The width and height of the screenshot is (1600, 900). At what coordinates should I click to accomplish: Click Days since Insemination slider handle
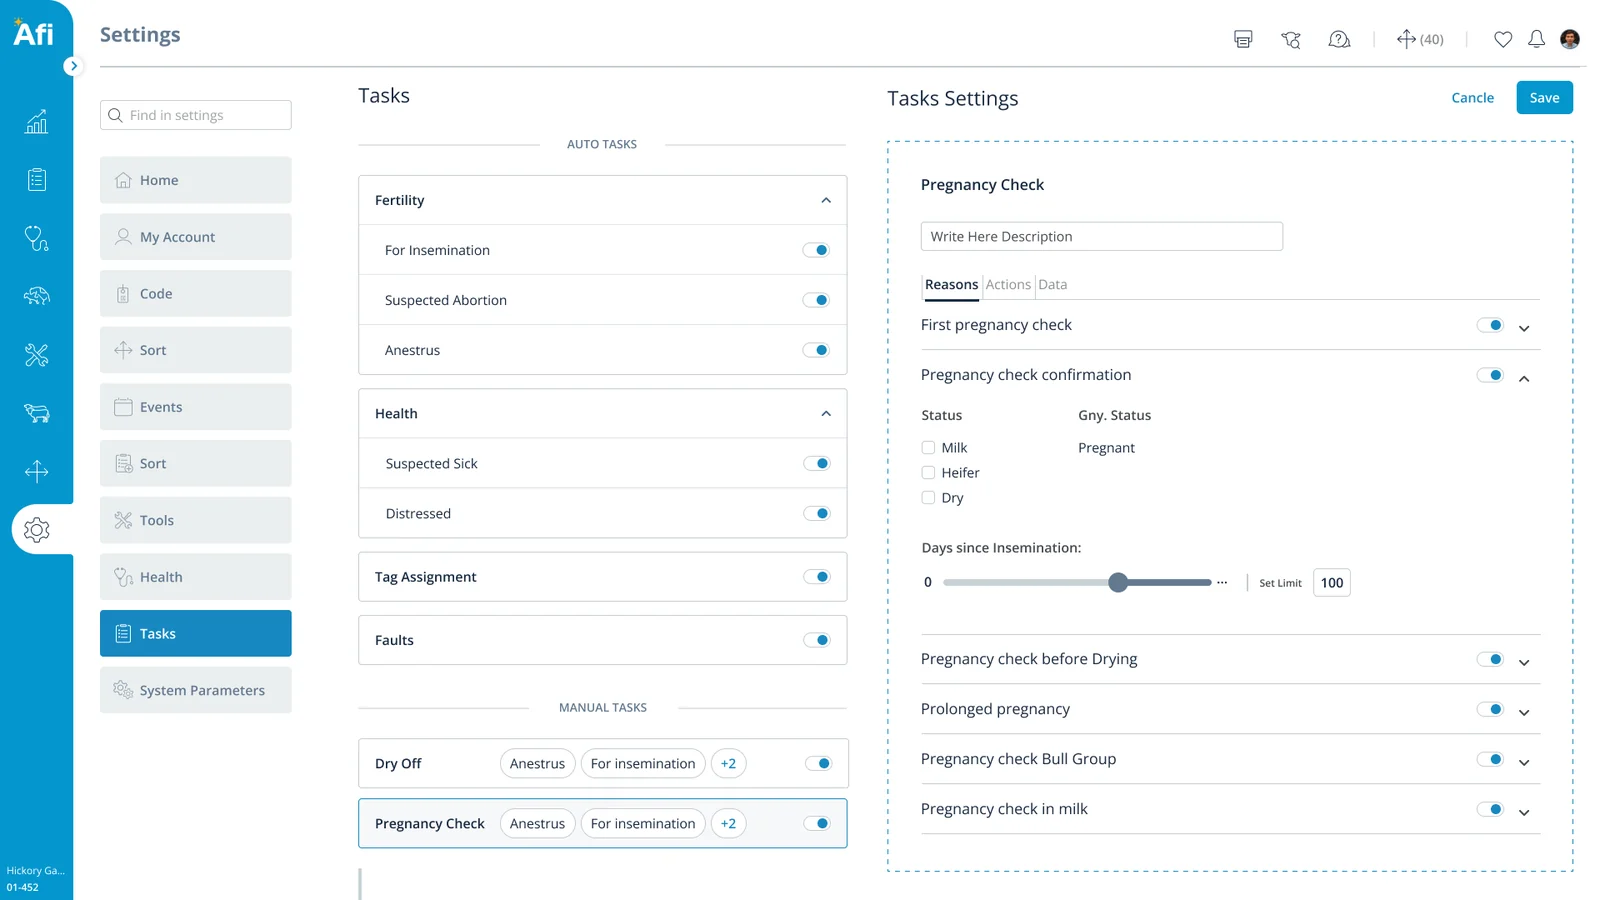[x=1118, y=583]
